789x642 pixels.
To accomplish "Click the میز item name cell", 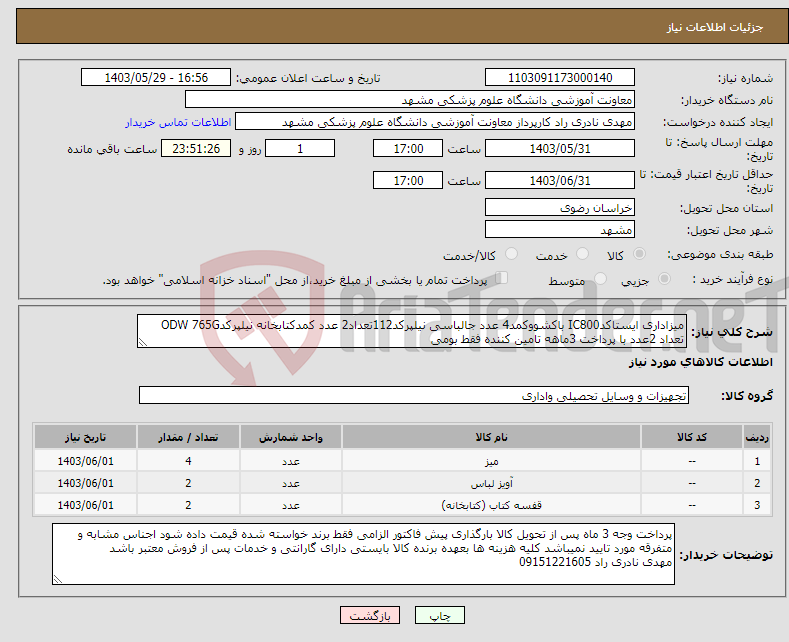I will (x=491, y=461).
